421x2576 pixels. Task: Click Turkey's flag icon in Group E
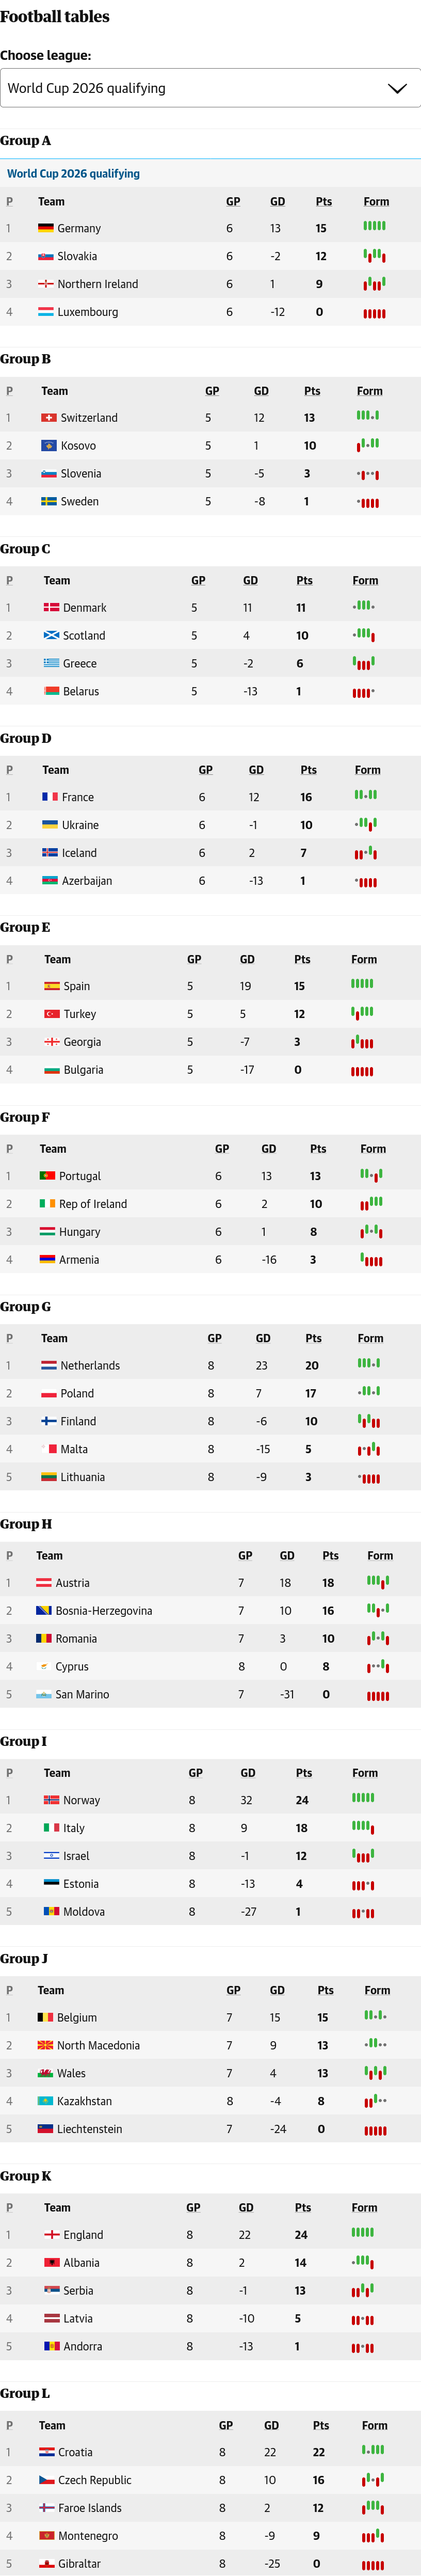(52, 1013)
